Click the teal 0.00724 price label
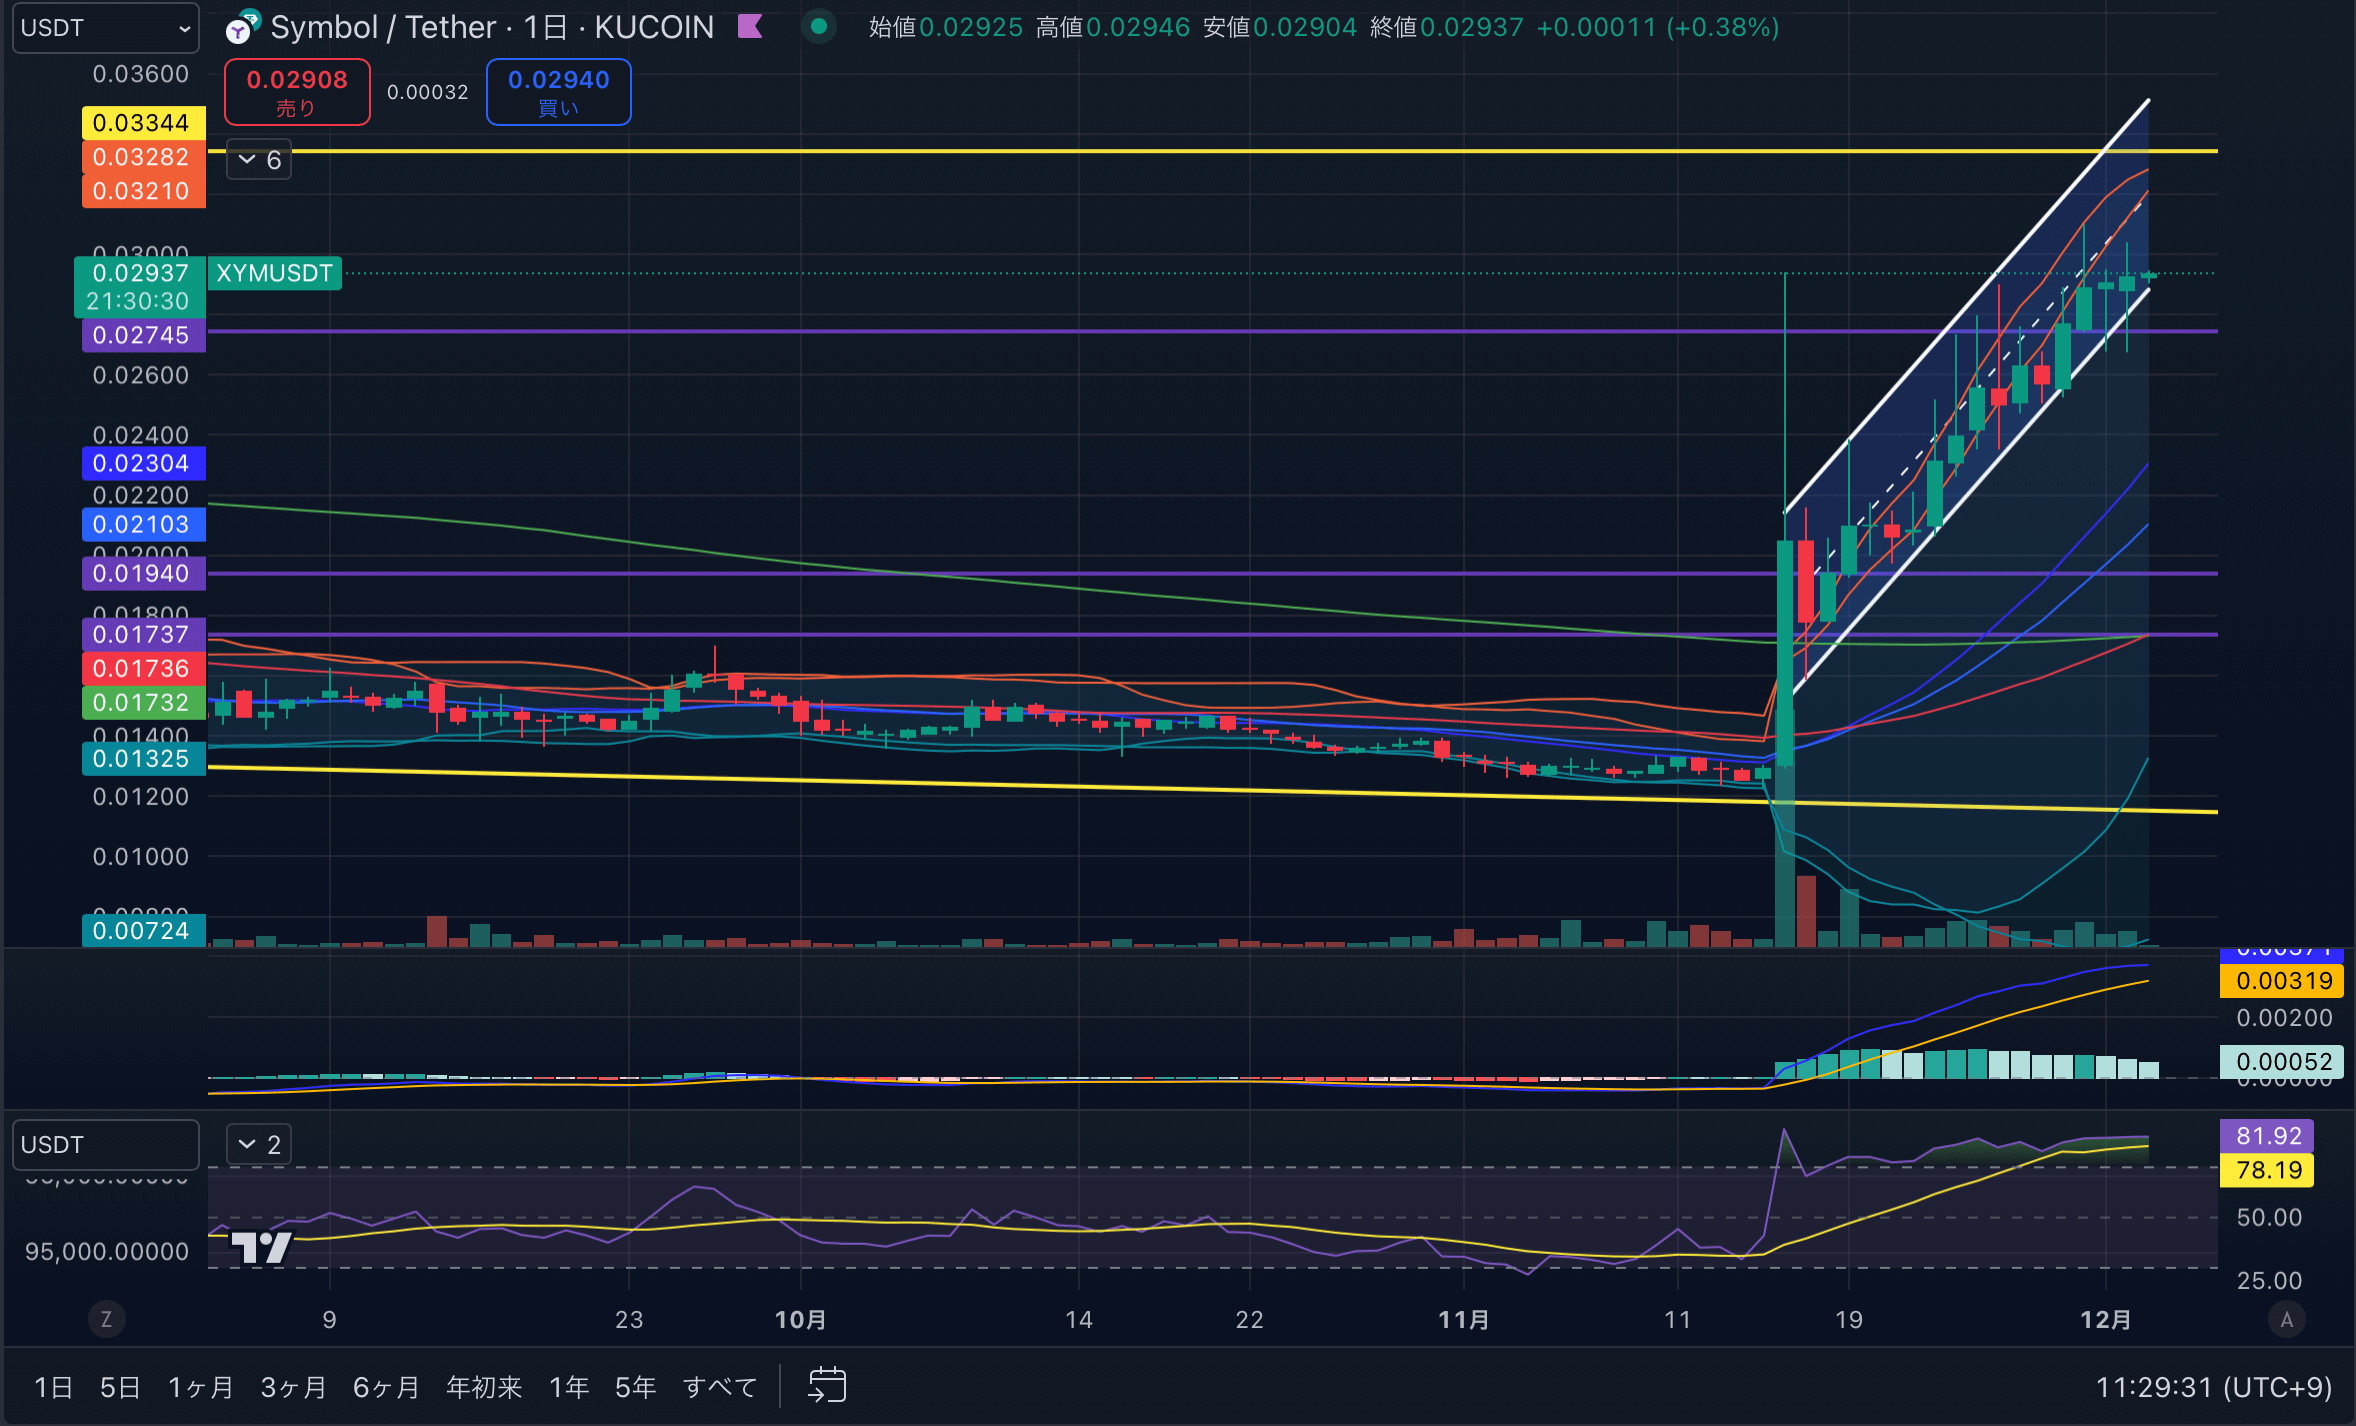 pyautogui.click(x=143, y=930)
